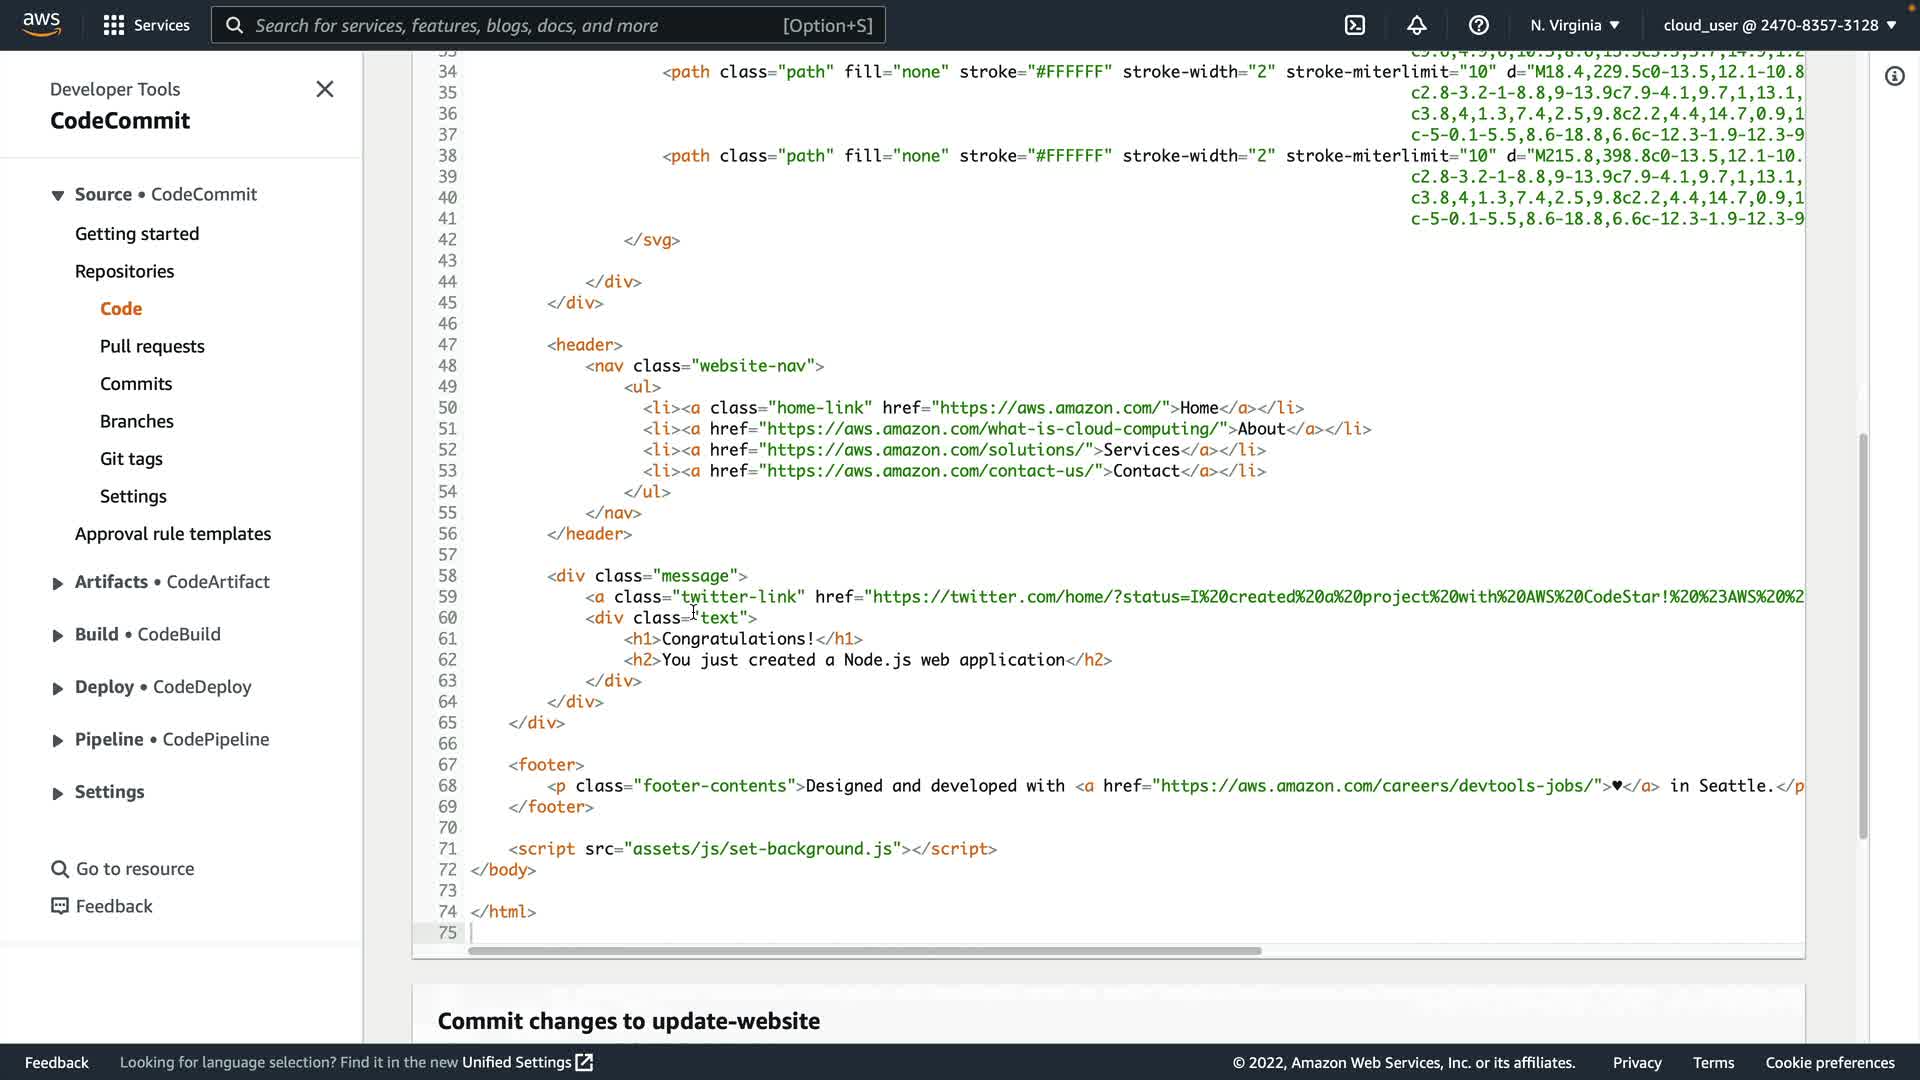The width and height of the screenshot is (1920, 1080).
Task: Open Unified Settings external link
Action: (x=527, y=1062)
